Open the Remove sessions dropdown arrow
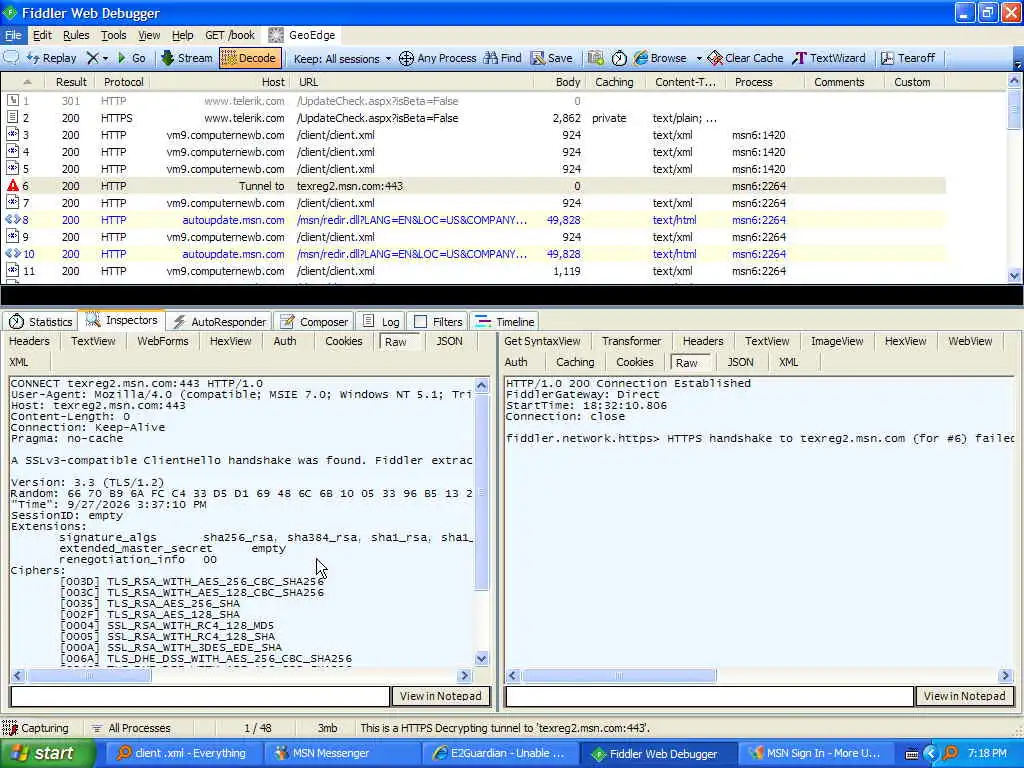1024x768 pixels. point(105,58)
